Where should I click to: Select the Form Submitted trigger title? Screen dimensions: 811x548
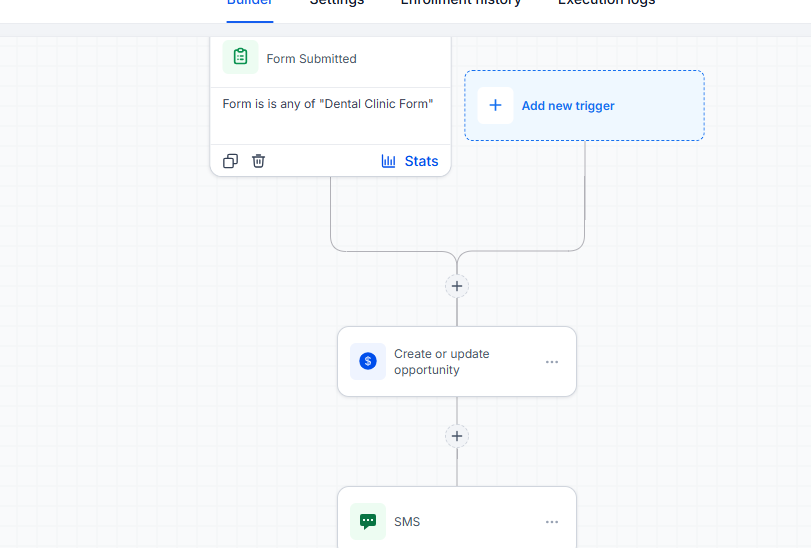(x=311, y=59)
